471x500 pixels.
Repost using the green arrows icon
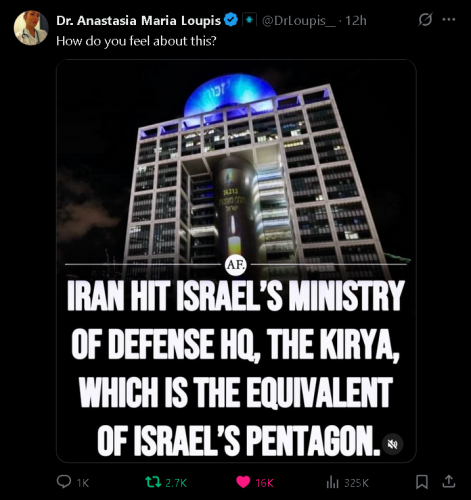click(x=153, y=482)
